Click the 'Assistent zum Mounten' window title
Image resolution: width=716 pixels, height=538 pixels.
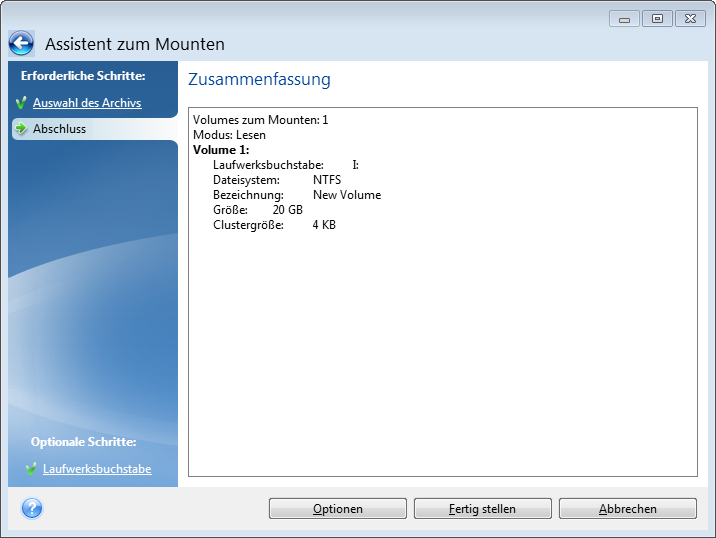(x=135, y=44)
